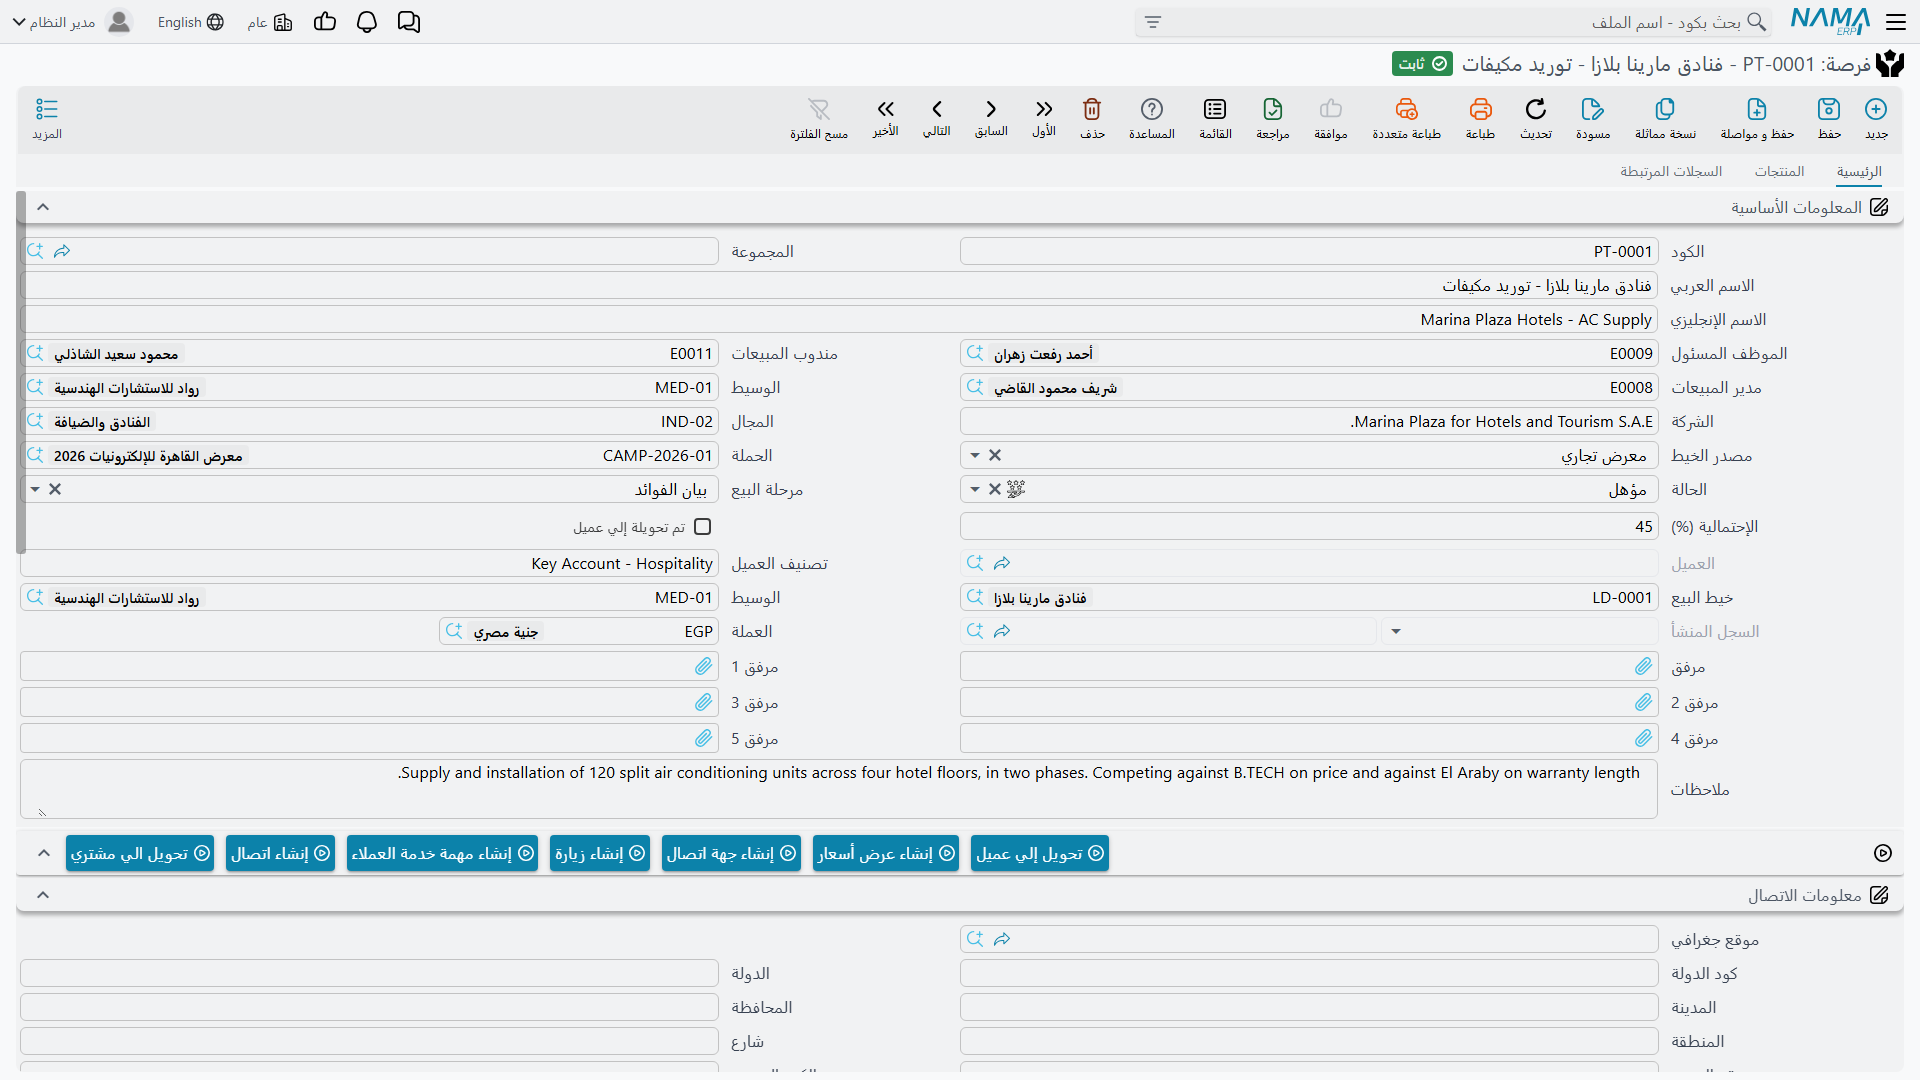The width and height of the screenshot is (1920, 1080).
Task: Switch language to English
Action: (x=190, y=22)
